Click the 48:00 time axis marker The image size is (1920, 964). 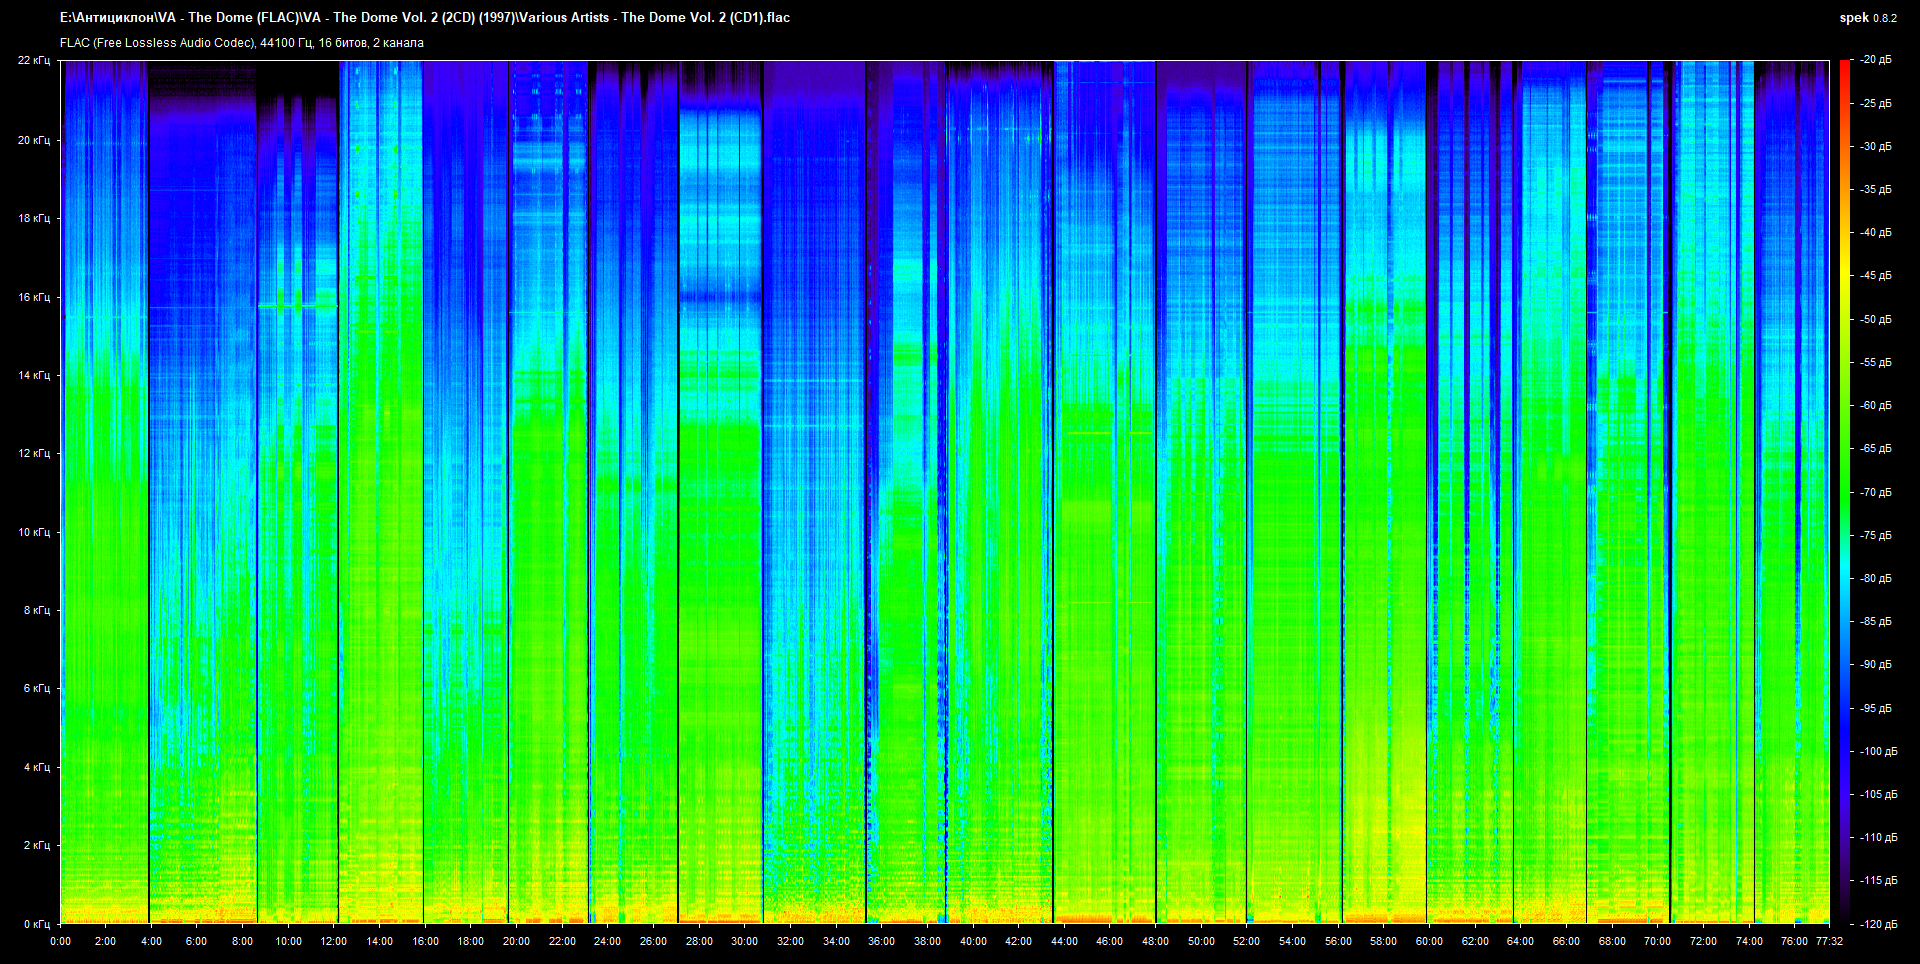tap(1155, 941)
